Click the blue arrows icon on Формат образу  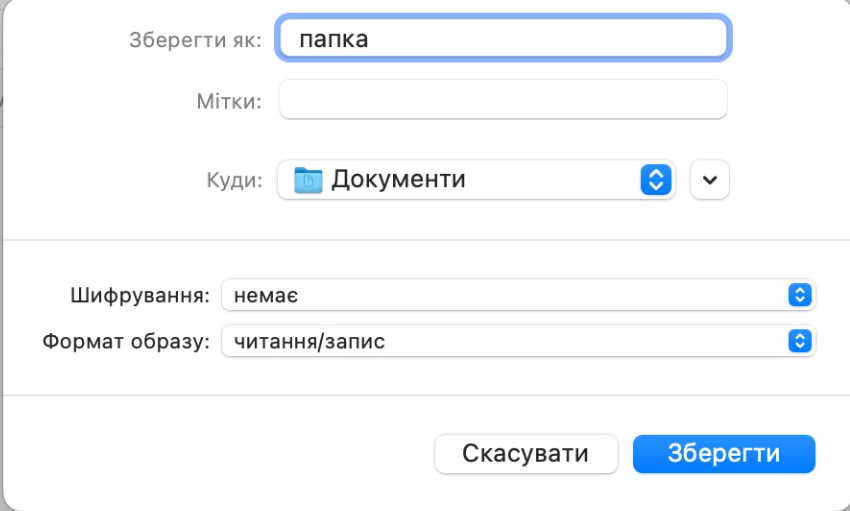coord(800,341)
